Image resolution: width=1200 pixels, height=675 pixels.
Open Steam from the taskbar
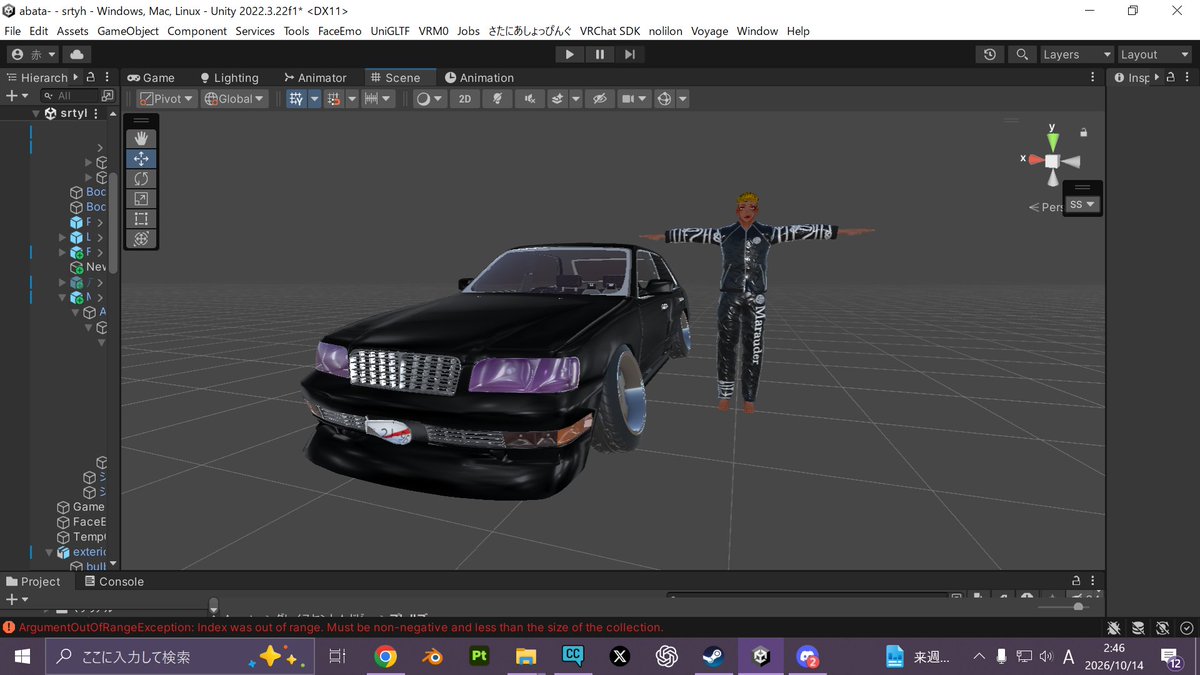tap(714, 656)
